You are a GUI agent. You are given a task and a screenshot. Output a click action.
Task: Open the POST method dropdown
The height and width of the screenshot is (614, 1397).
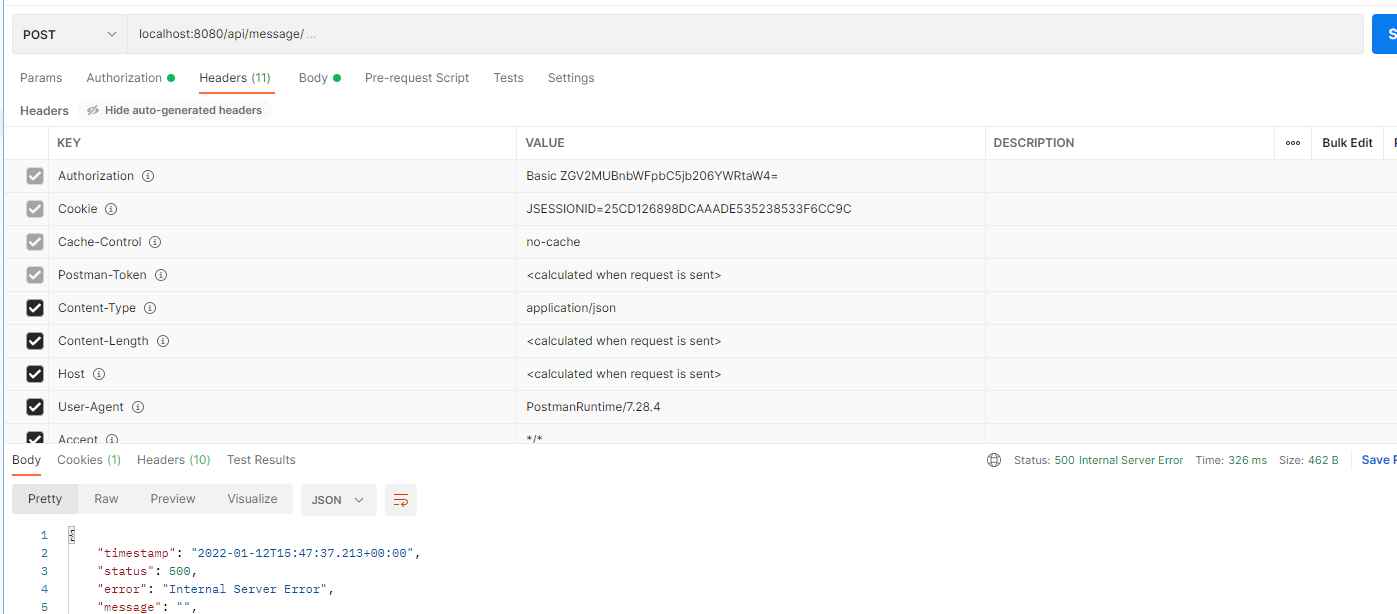click(69, 34)
